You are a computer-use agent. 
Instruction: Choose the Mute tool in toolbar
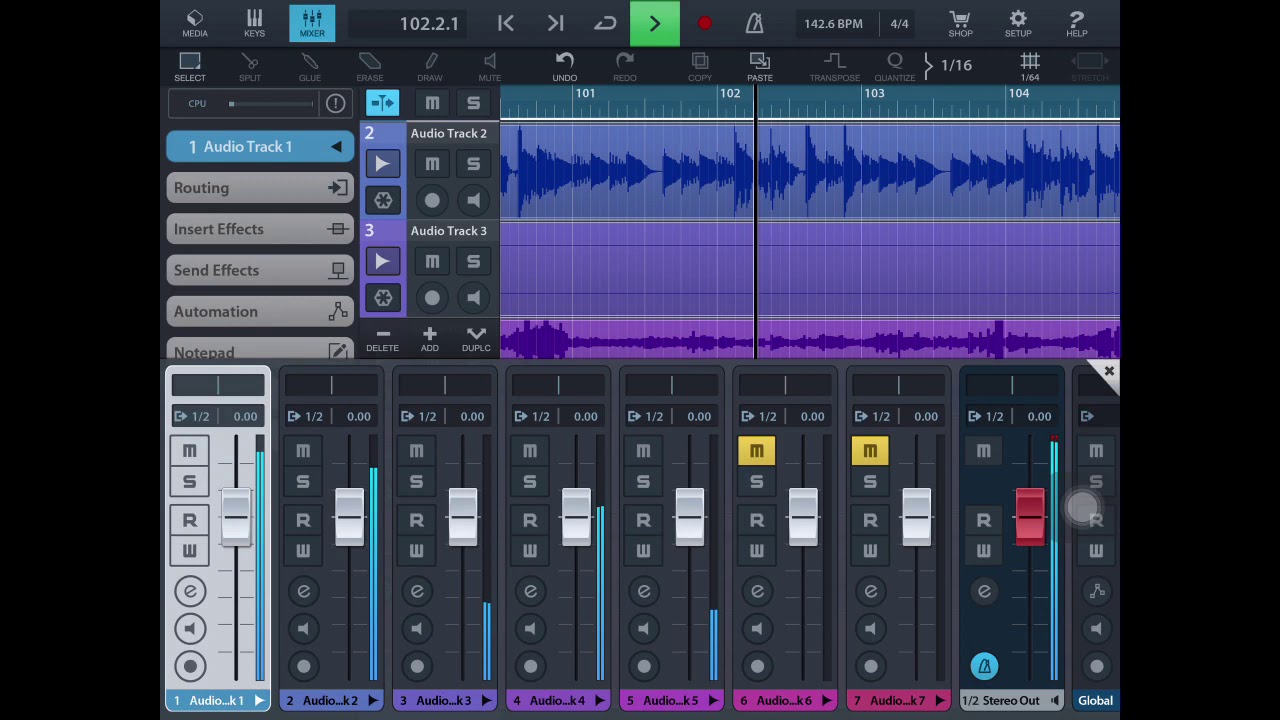(490, 67)
